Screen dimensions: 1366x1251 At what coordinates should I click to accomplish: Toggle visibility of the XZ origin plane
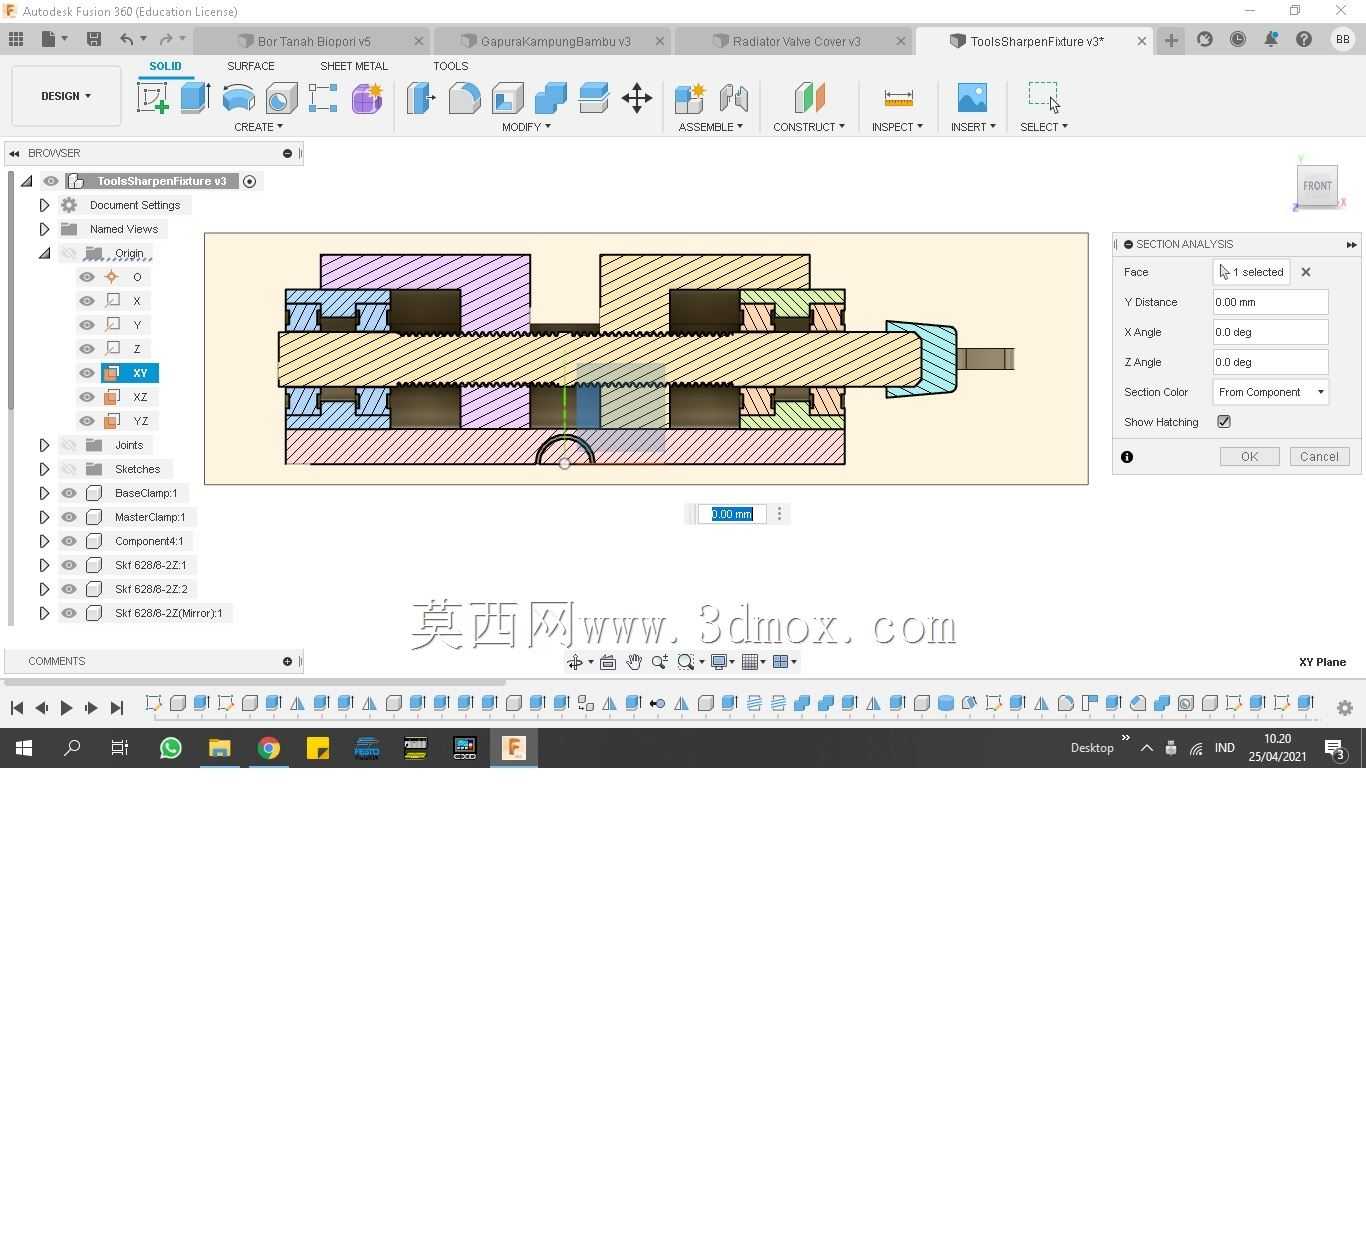pos(87,397)
